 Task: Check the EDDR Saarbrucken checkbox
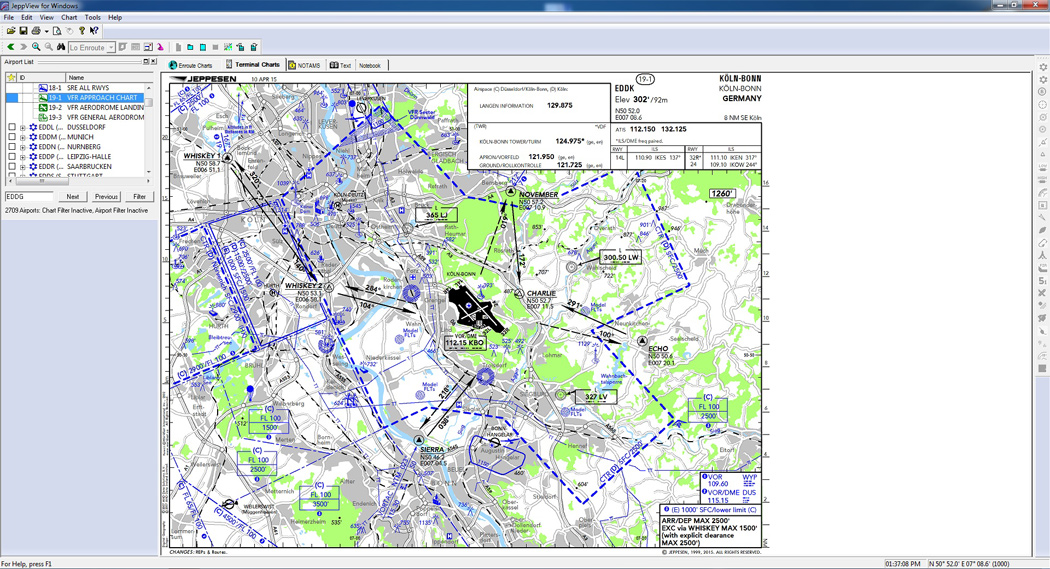(12, 166)
